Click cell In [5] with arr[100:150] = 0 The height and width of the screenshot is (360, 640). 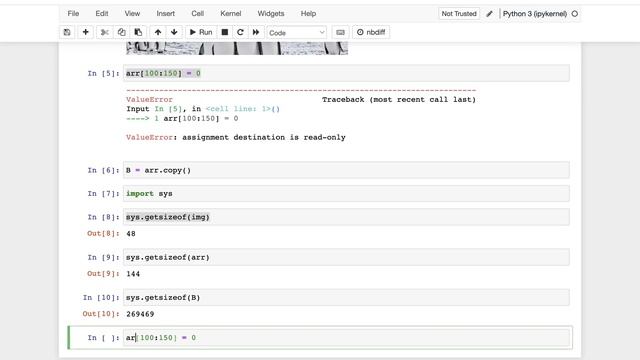coord(346,73)
